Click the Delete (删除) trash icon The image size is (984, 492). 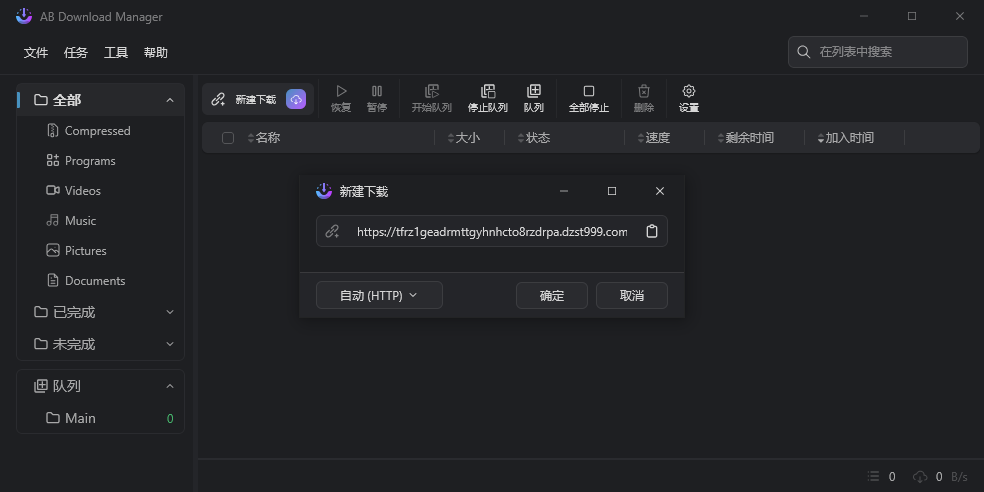click(644, 92)
